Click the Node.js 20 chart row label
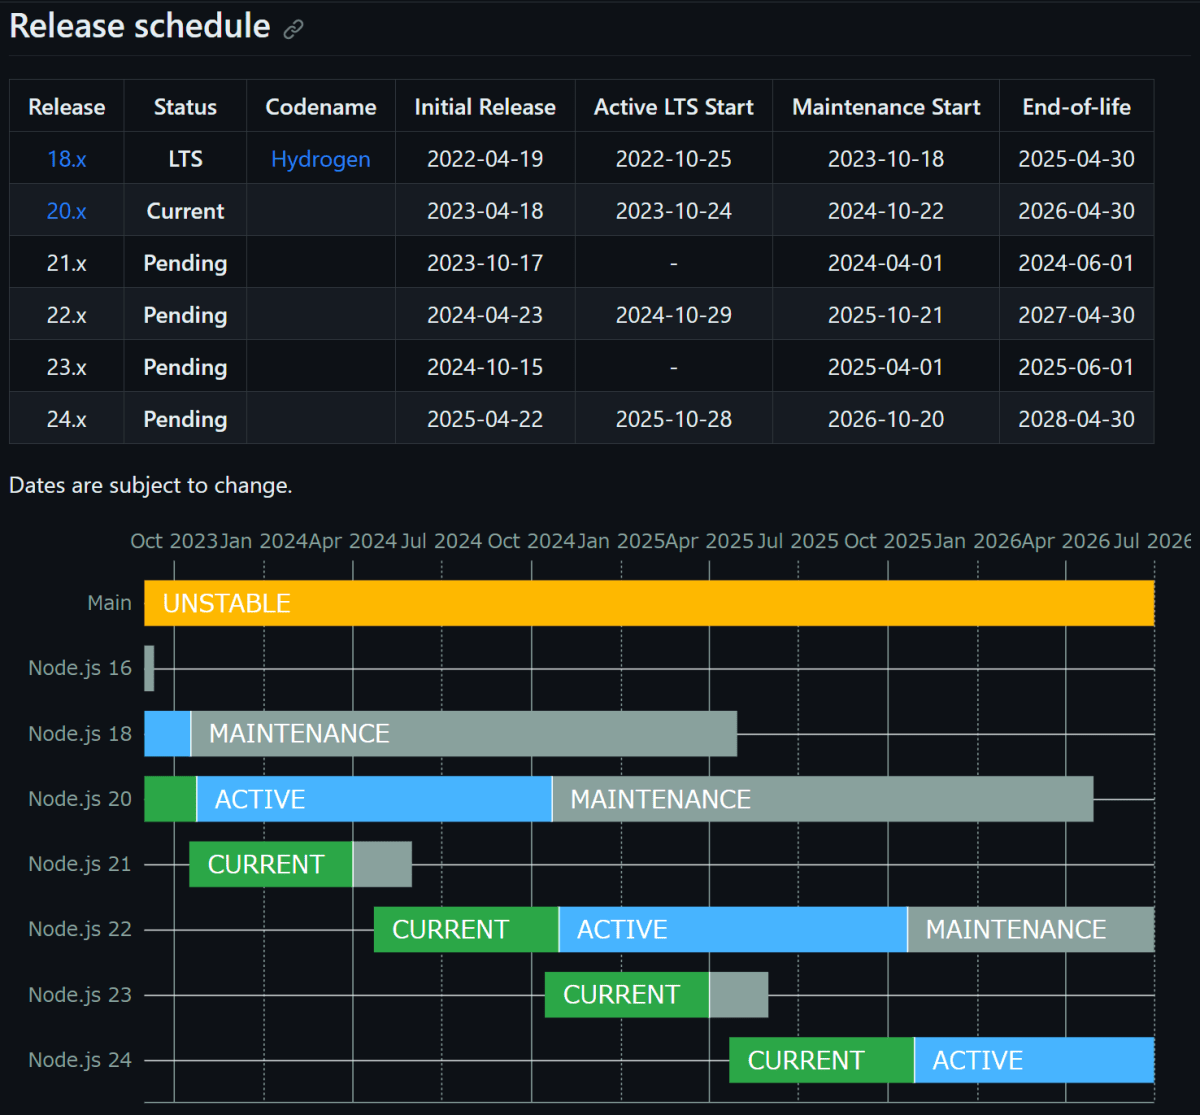 coord(80,799)
